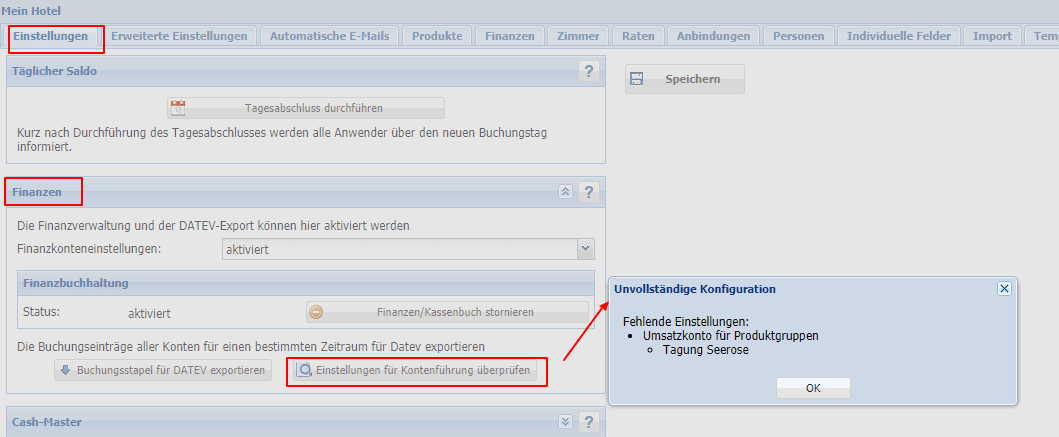Viewport: 1059px width, 437px height.
Task: Switch to Erweiterte Einstellungen tab
Action: (x=179, y=36)
